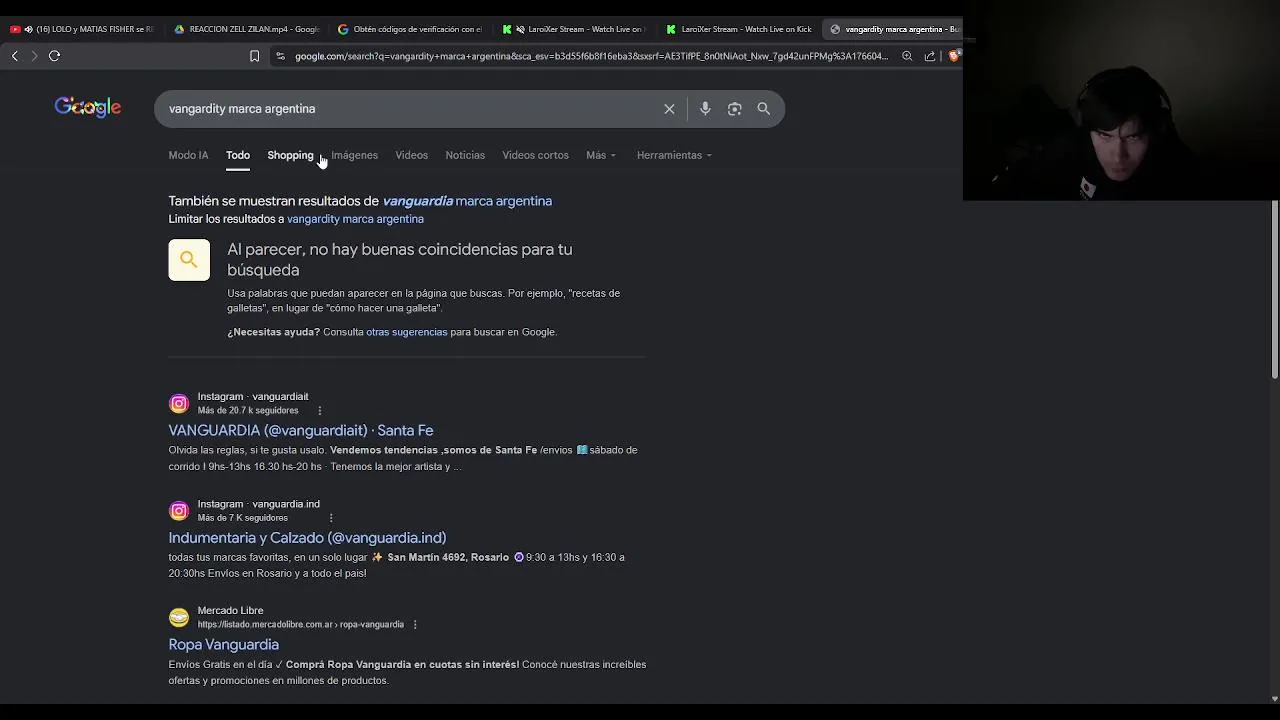Viewport: 1280px width, 720px height.
Task: Expand the Más filters dropdown
Action: coord(601,155)
